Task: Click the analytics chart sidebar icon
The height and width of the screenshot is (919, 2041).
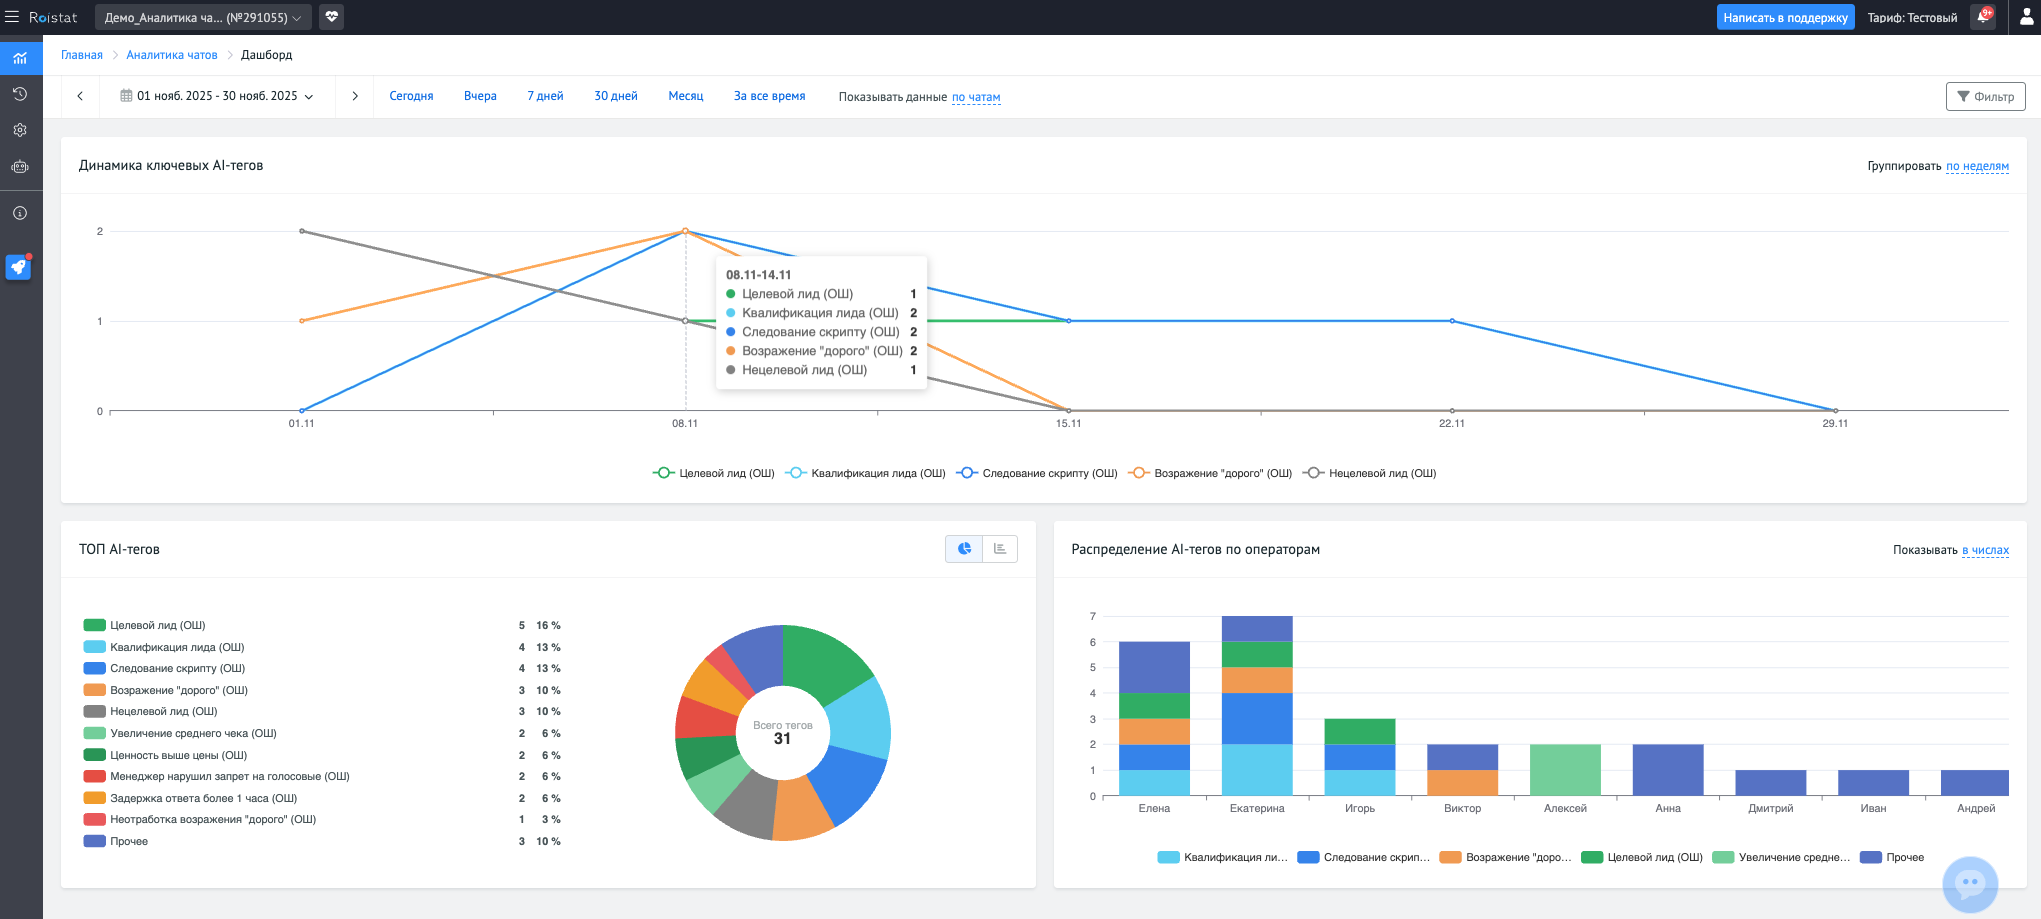Action: click(x=20, y=58)
